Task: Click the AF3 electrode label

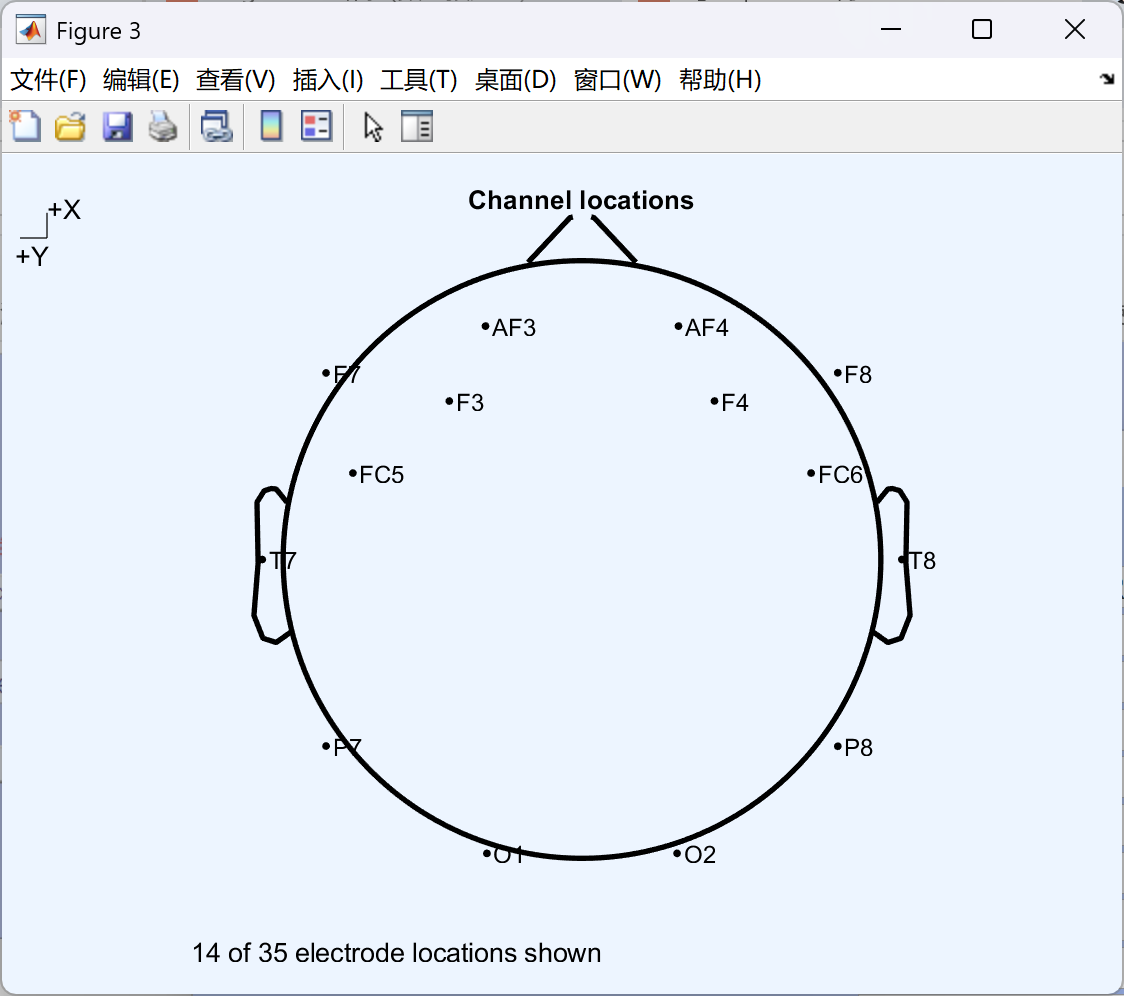Action: tap(513, 328)
